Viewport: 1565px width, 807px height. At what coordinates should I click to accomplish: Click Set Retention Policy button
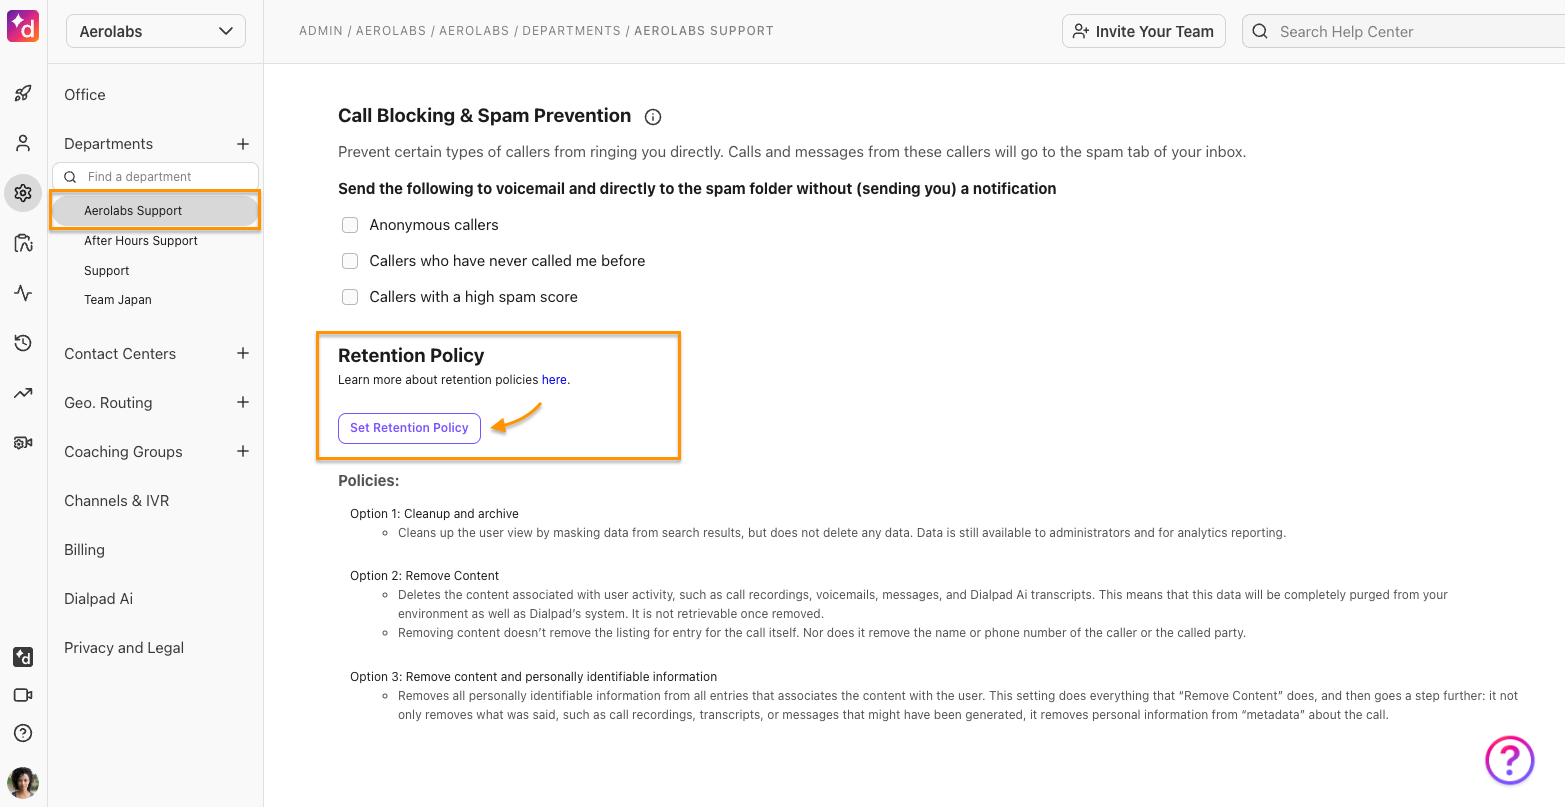409,428
